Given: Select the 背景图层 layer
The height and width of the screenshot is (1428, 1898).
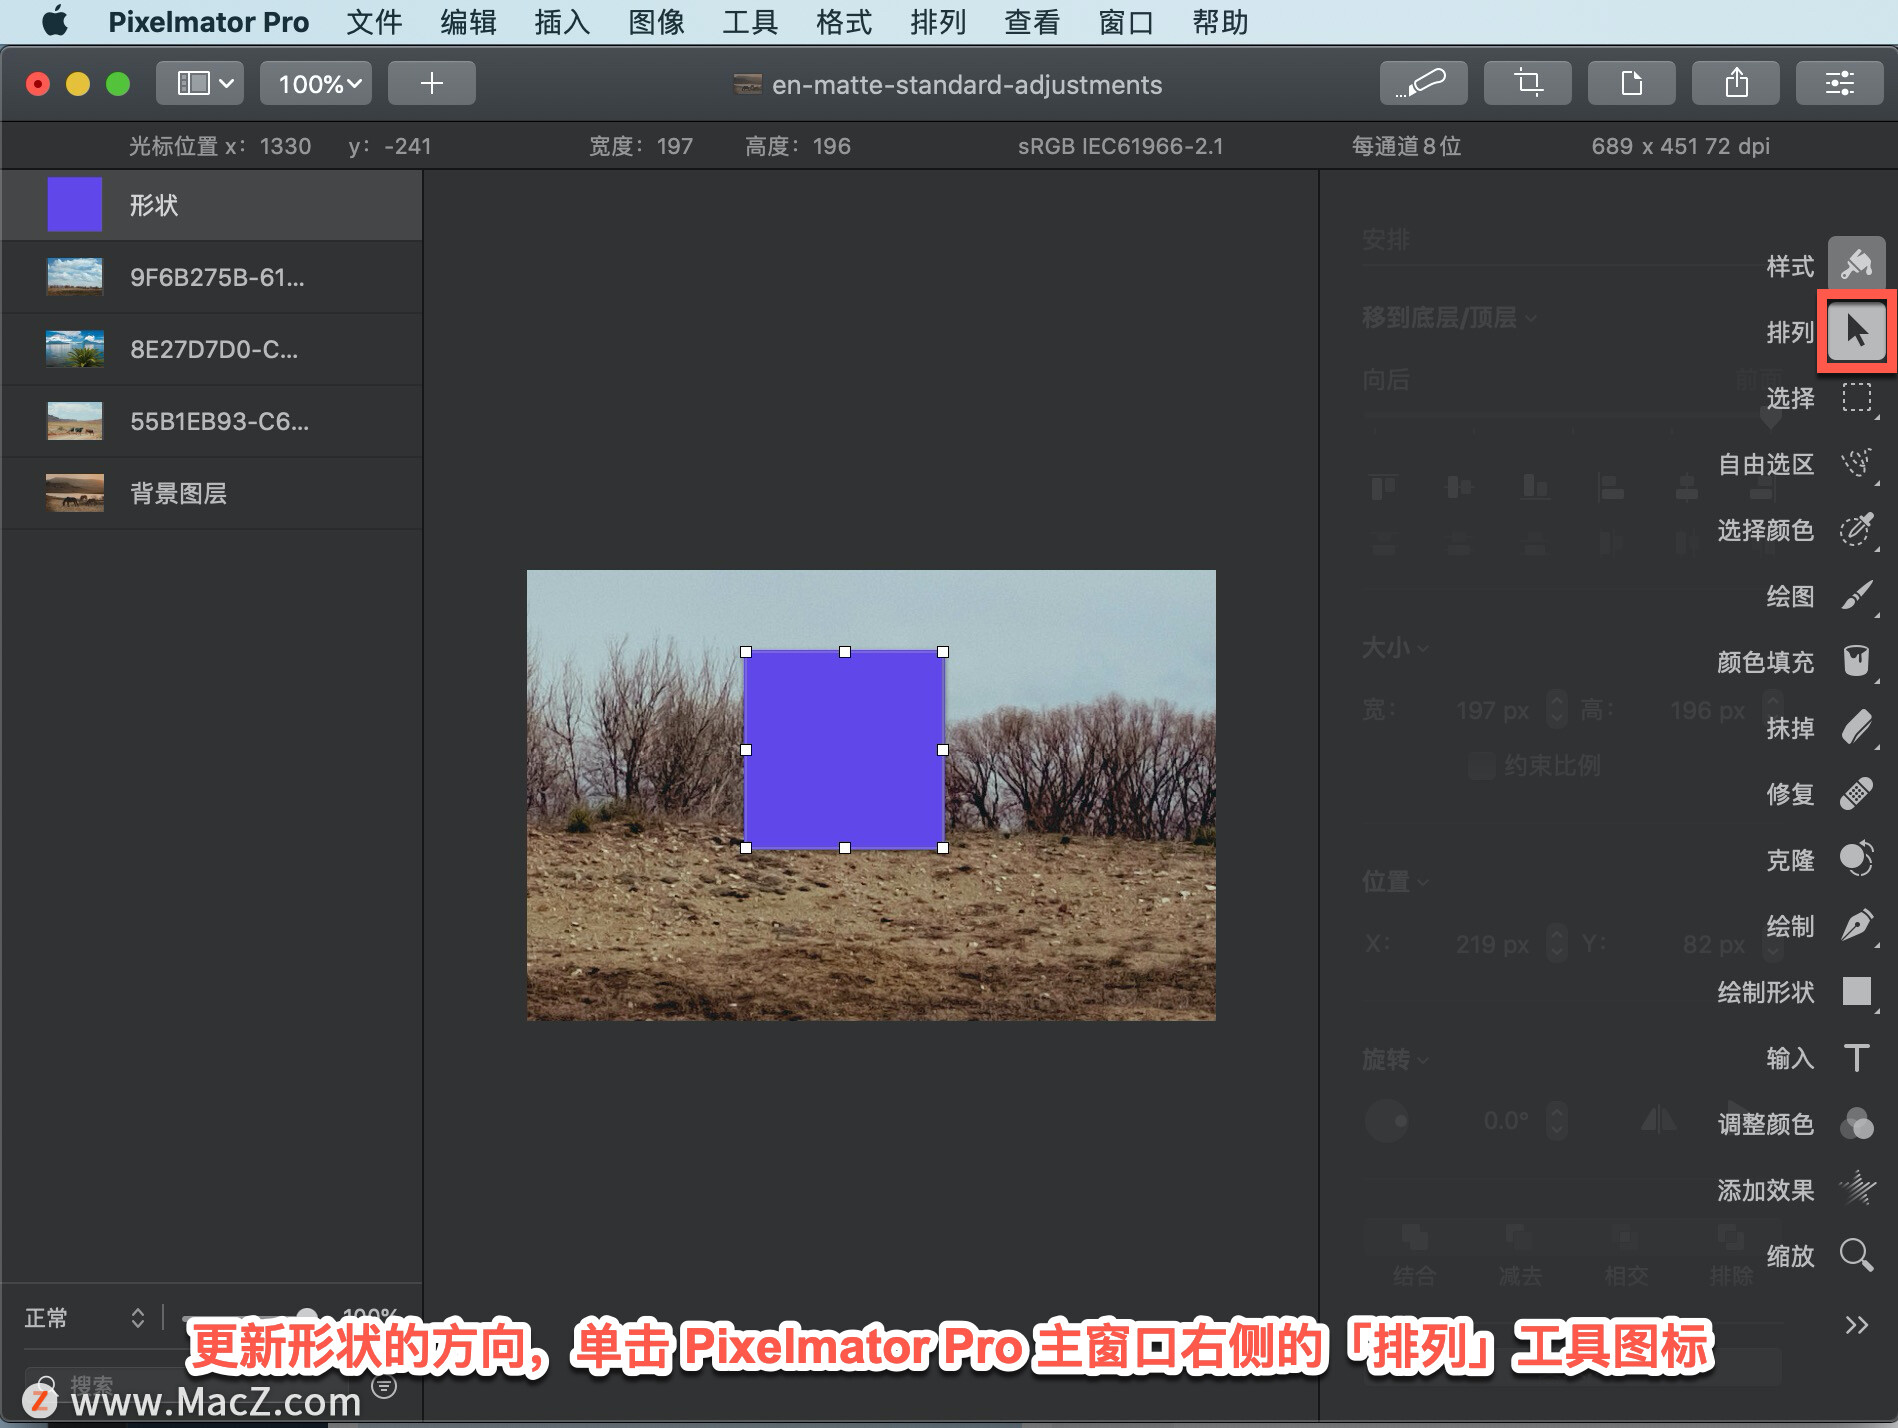Looking at the screenshot, I should [211, 493].
